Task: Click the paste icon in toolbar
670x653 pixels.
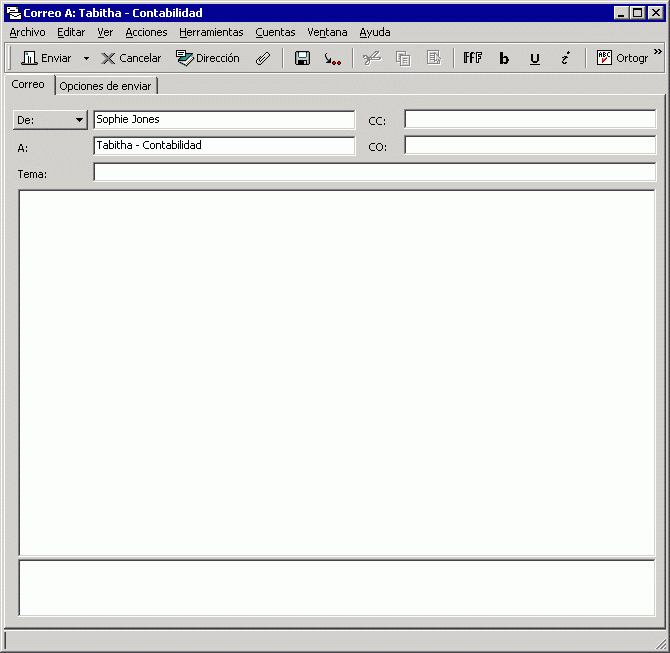Action: click(434, 58)
